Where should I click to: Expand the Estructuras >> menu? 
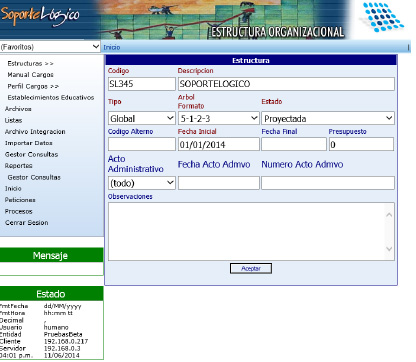[x=30, y=63]
